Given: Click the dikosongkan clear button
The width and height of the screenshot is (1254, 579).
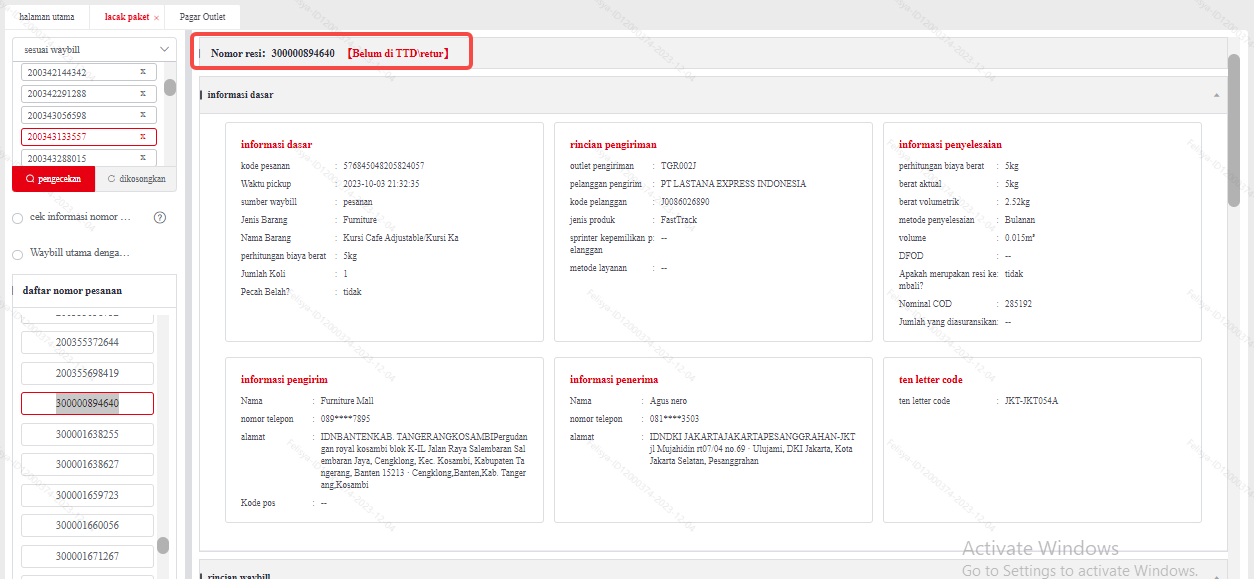Looking at the screenshot, I should 136,180.
